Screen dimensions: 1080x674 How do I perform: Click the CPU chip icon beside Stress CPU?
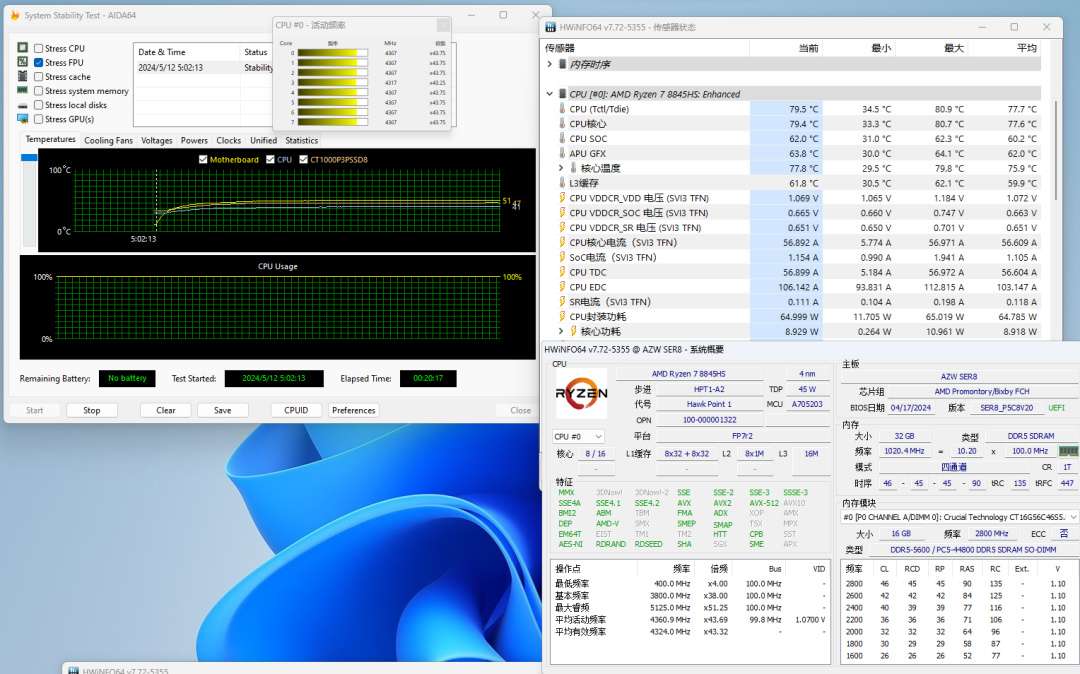[23, 48]
